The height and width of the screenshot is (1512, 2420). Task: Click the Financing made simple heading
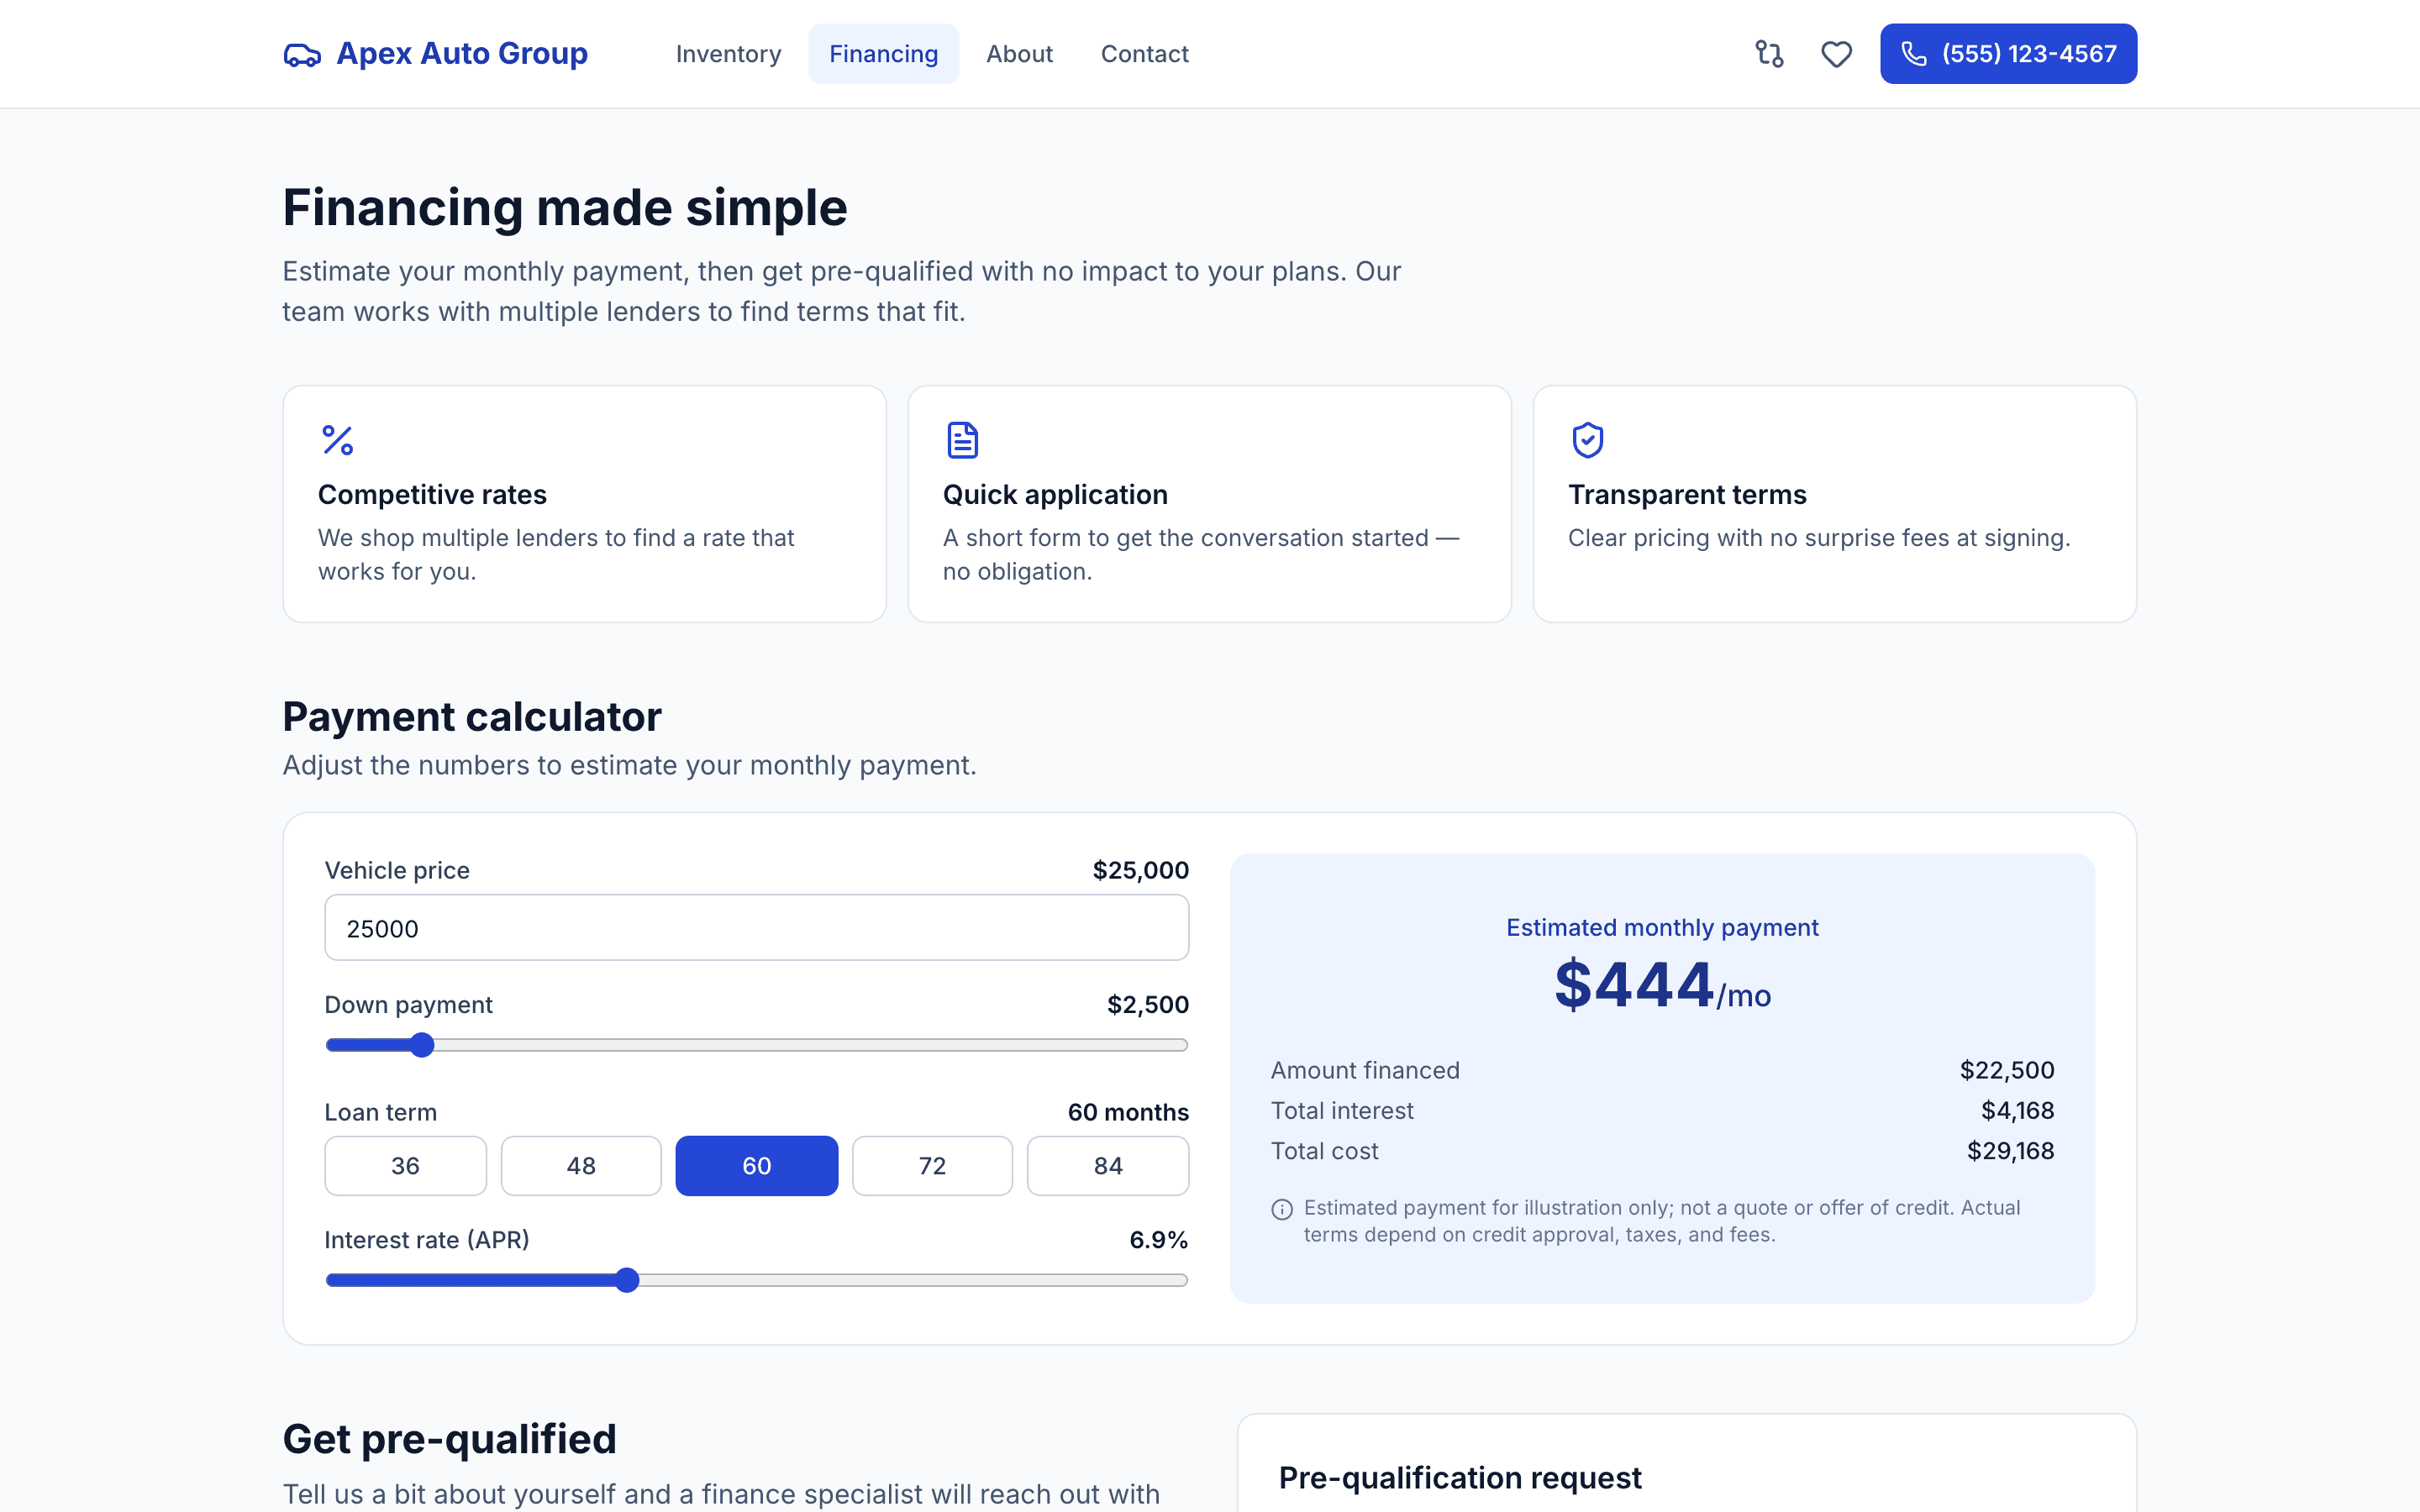565,208
